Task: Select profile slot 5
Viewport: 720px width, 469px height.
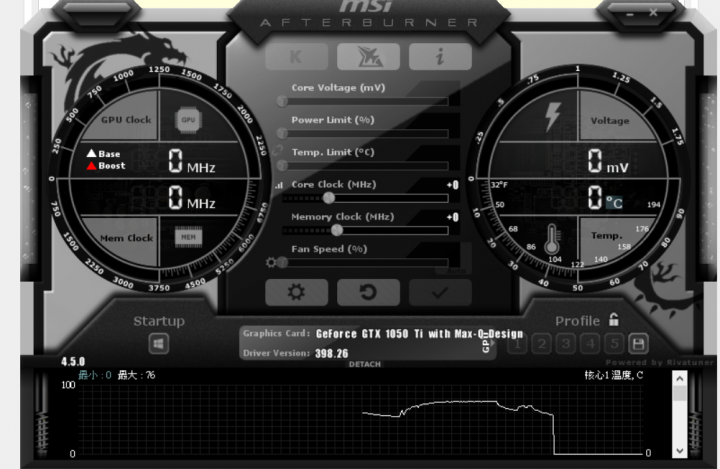Action: [x=614, y=344]
